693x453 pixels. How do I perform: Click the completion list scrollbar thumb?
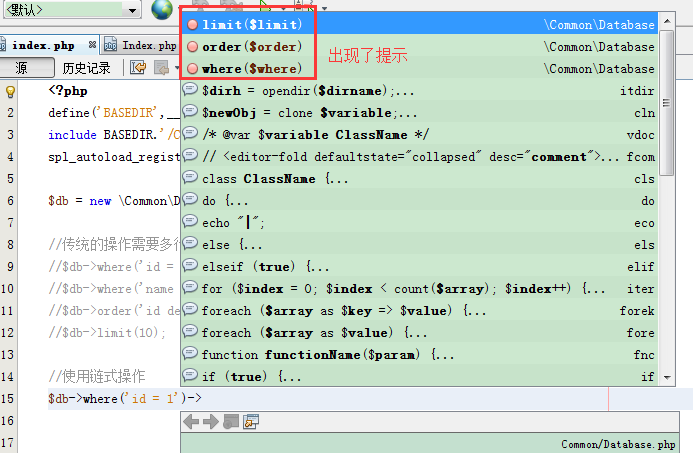666,103
